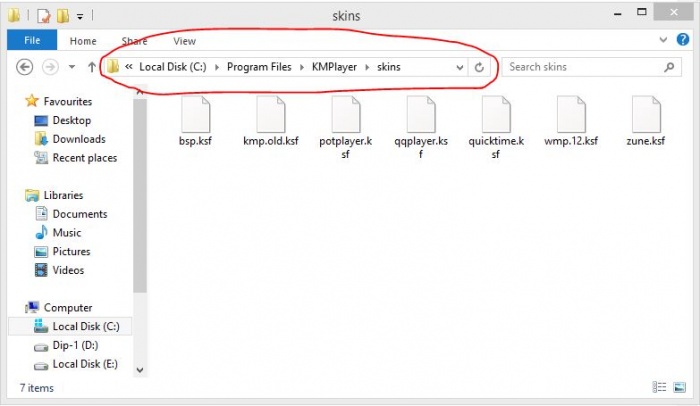Image resolution: width=700 pixels, height=406 pixels.
Task: Click the folder icon in address bar
Action: [113, 67]
